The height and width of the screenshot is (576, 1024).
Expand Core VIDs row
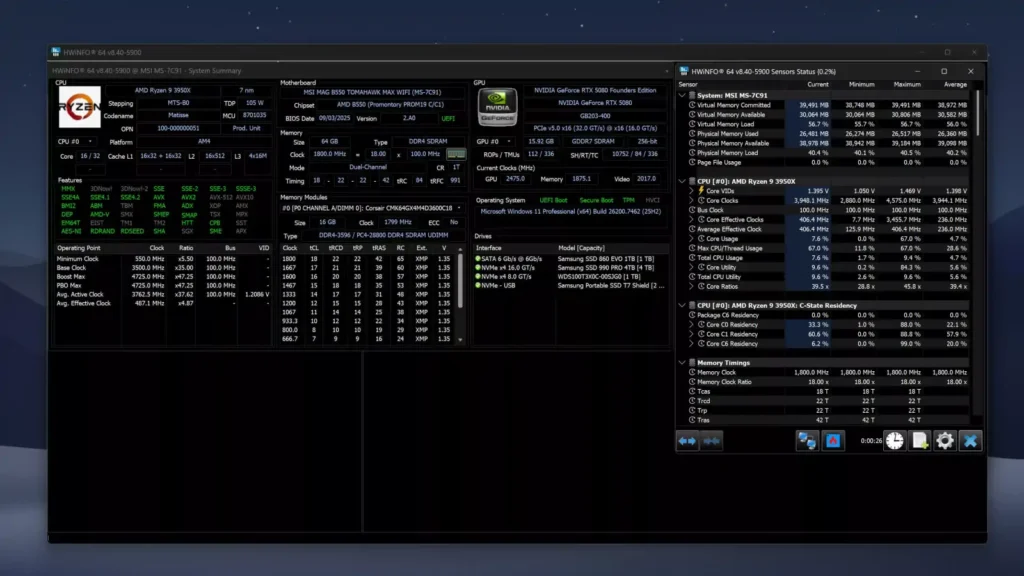[x=692, y=191]
